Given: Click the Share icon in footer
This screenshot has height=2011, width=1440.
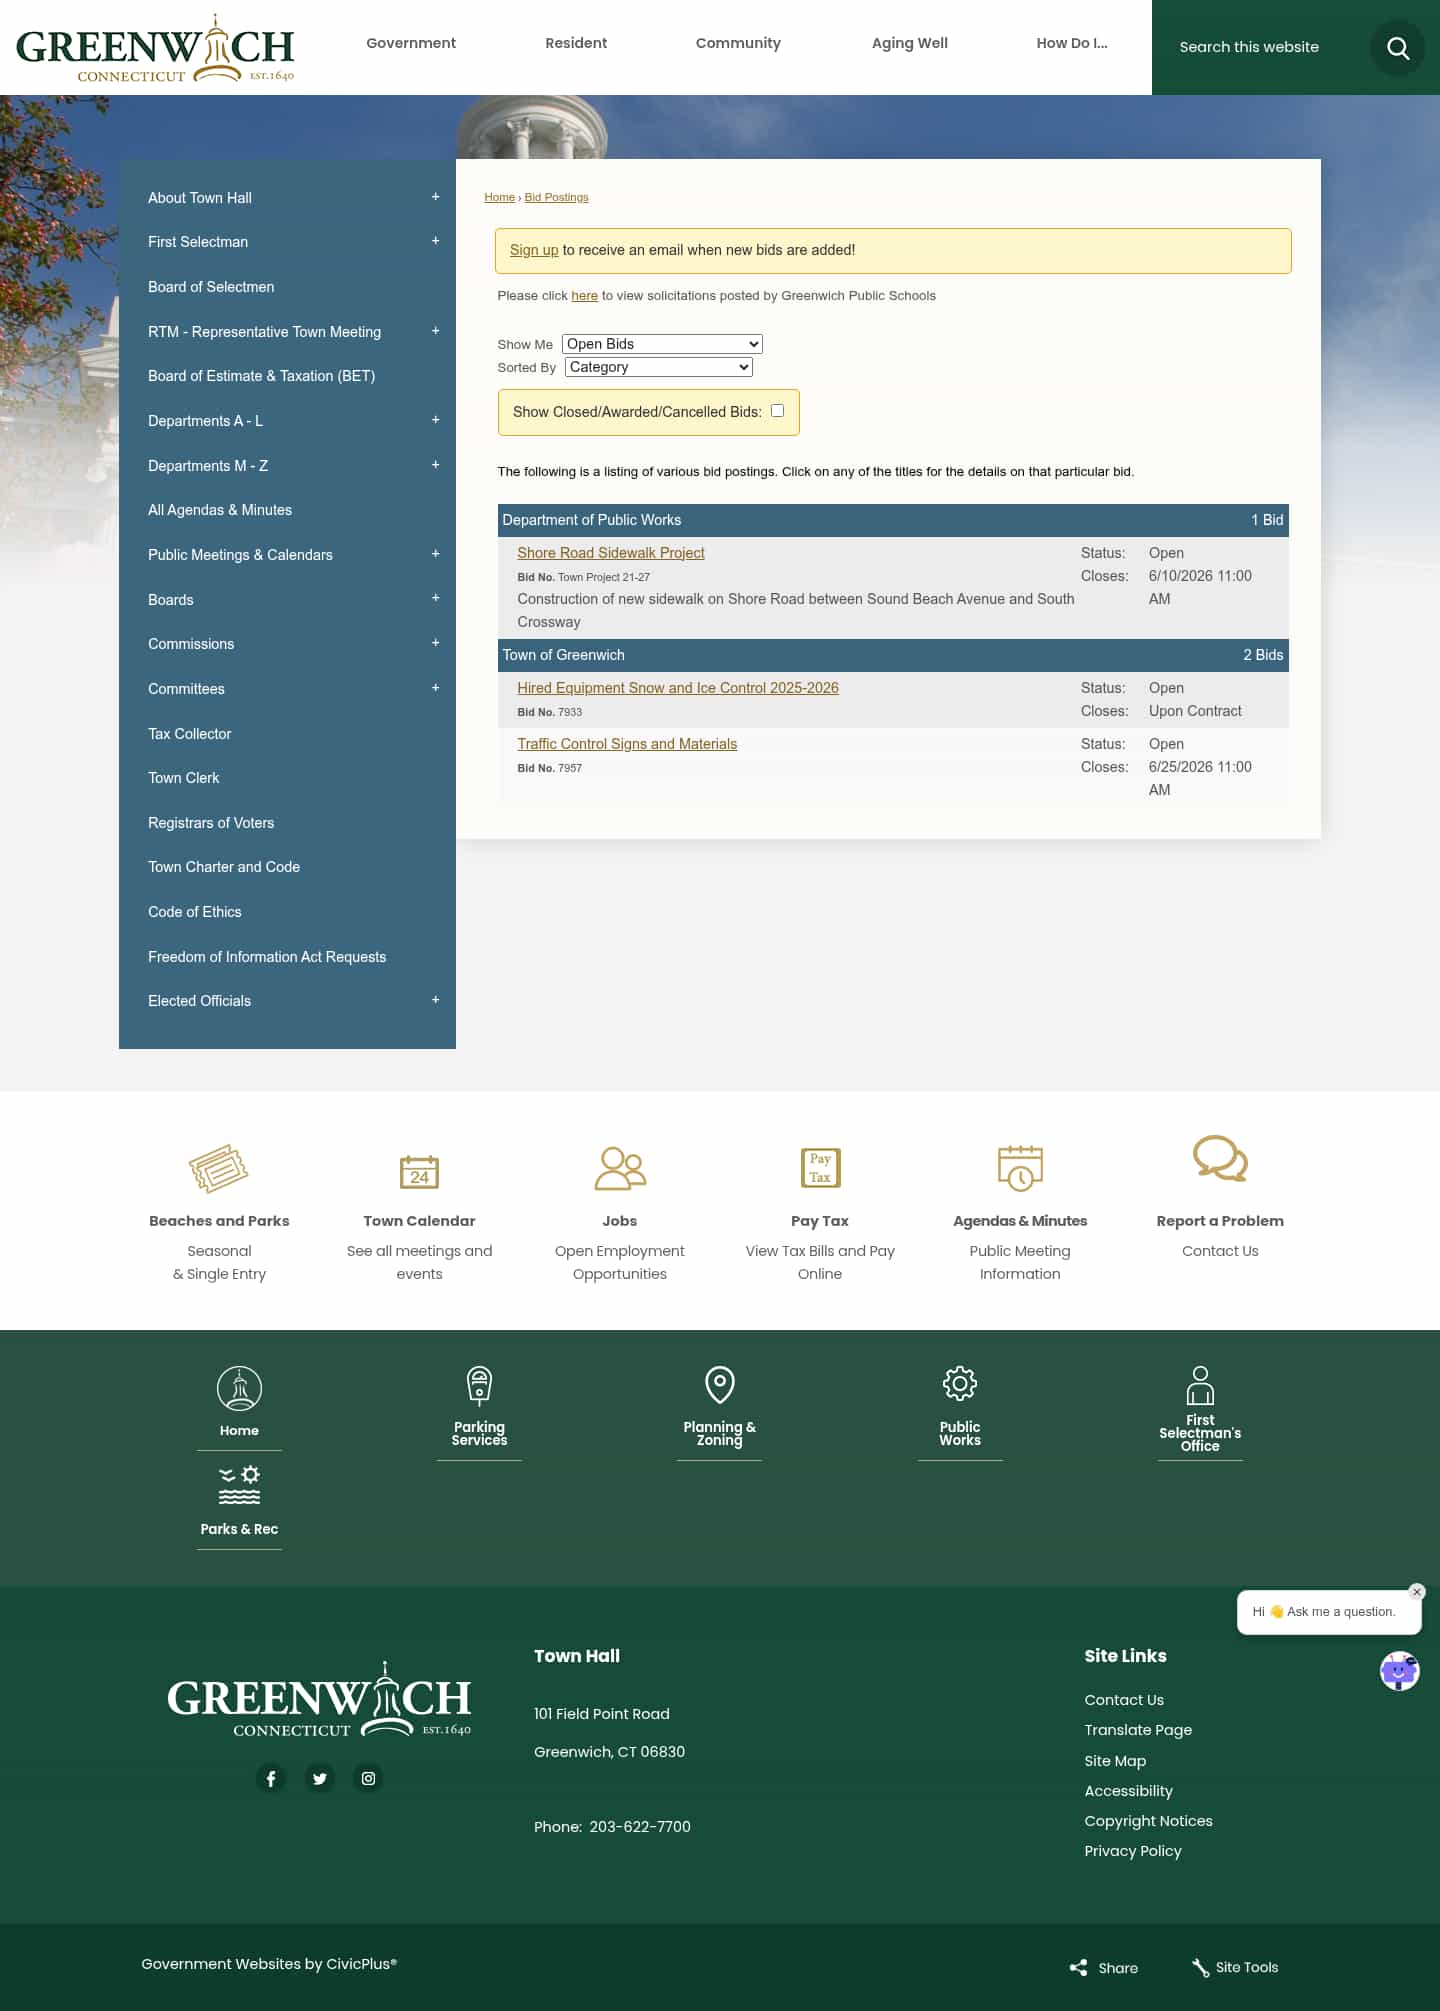Looking at the screenshot, I should (x=1078, y=1967).
